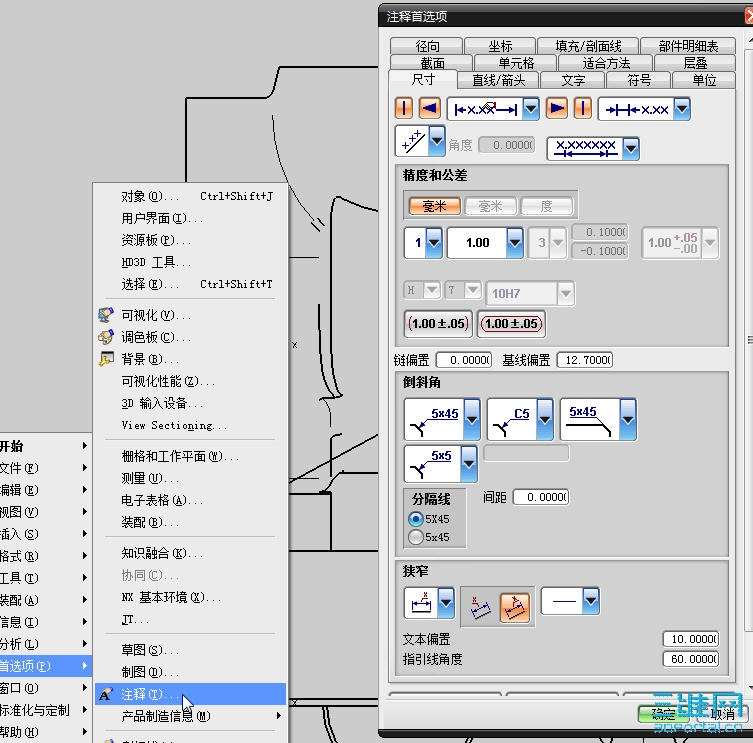Toggle the first 毫米 units button

435,207
